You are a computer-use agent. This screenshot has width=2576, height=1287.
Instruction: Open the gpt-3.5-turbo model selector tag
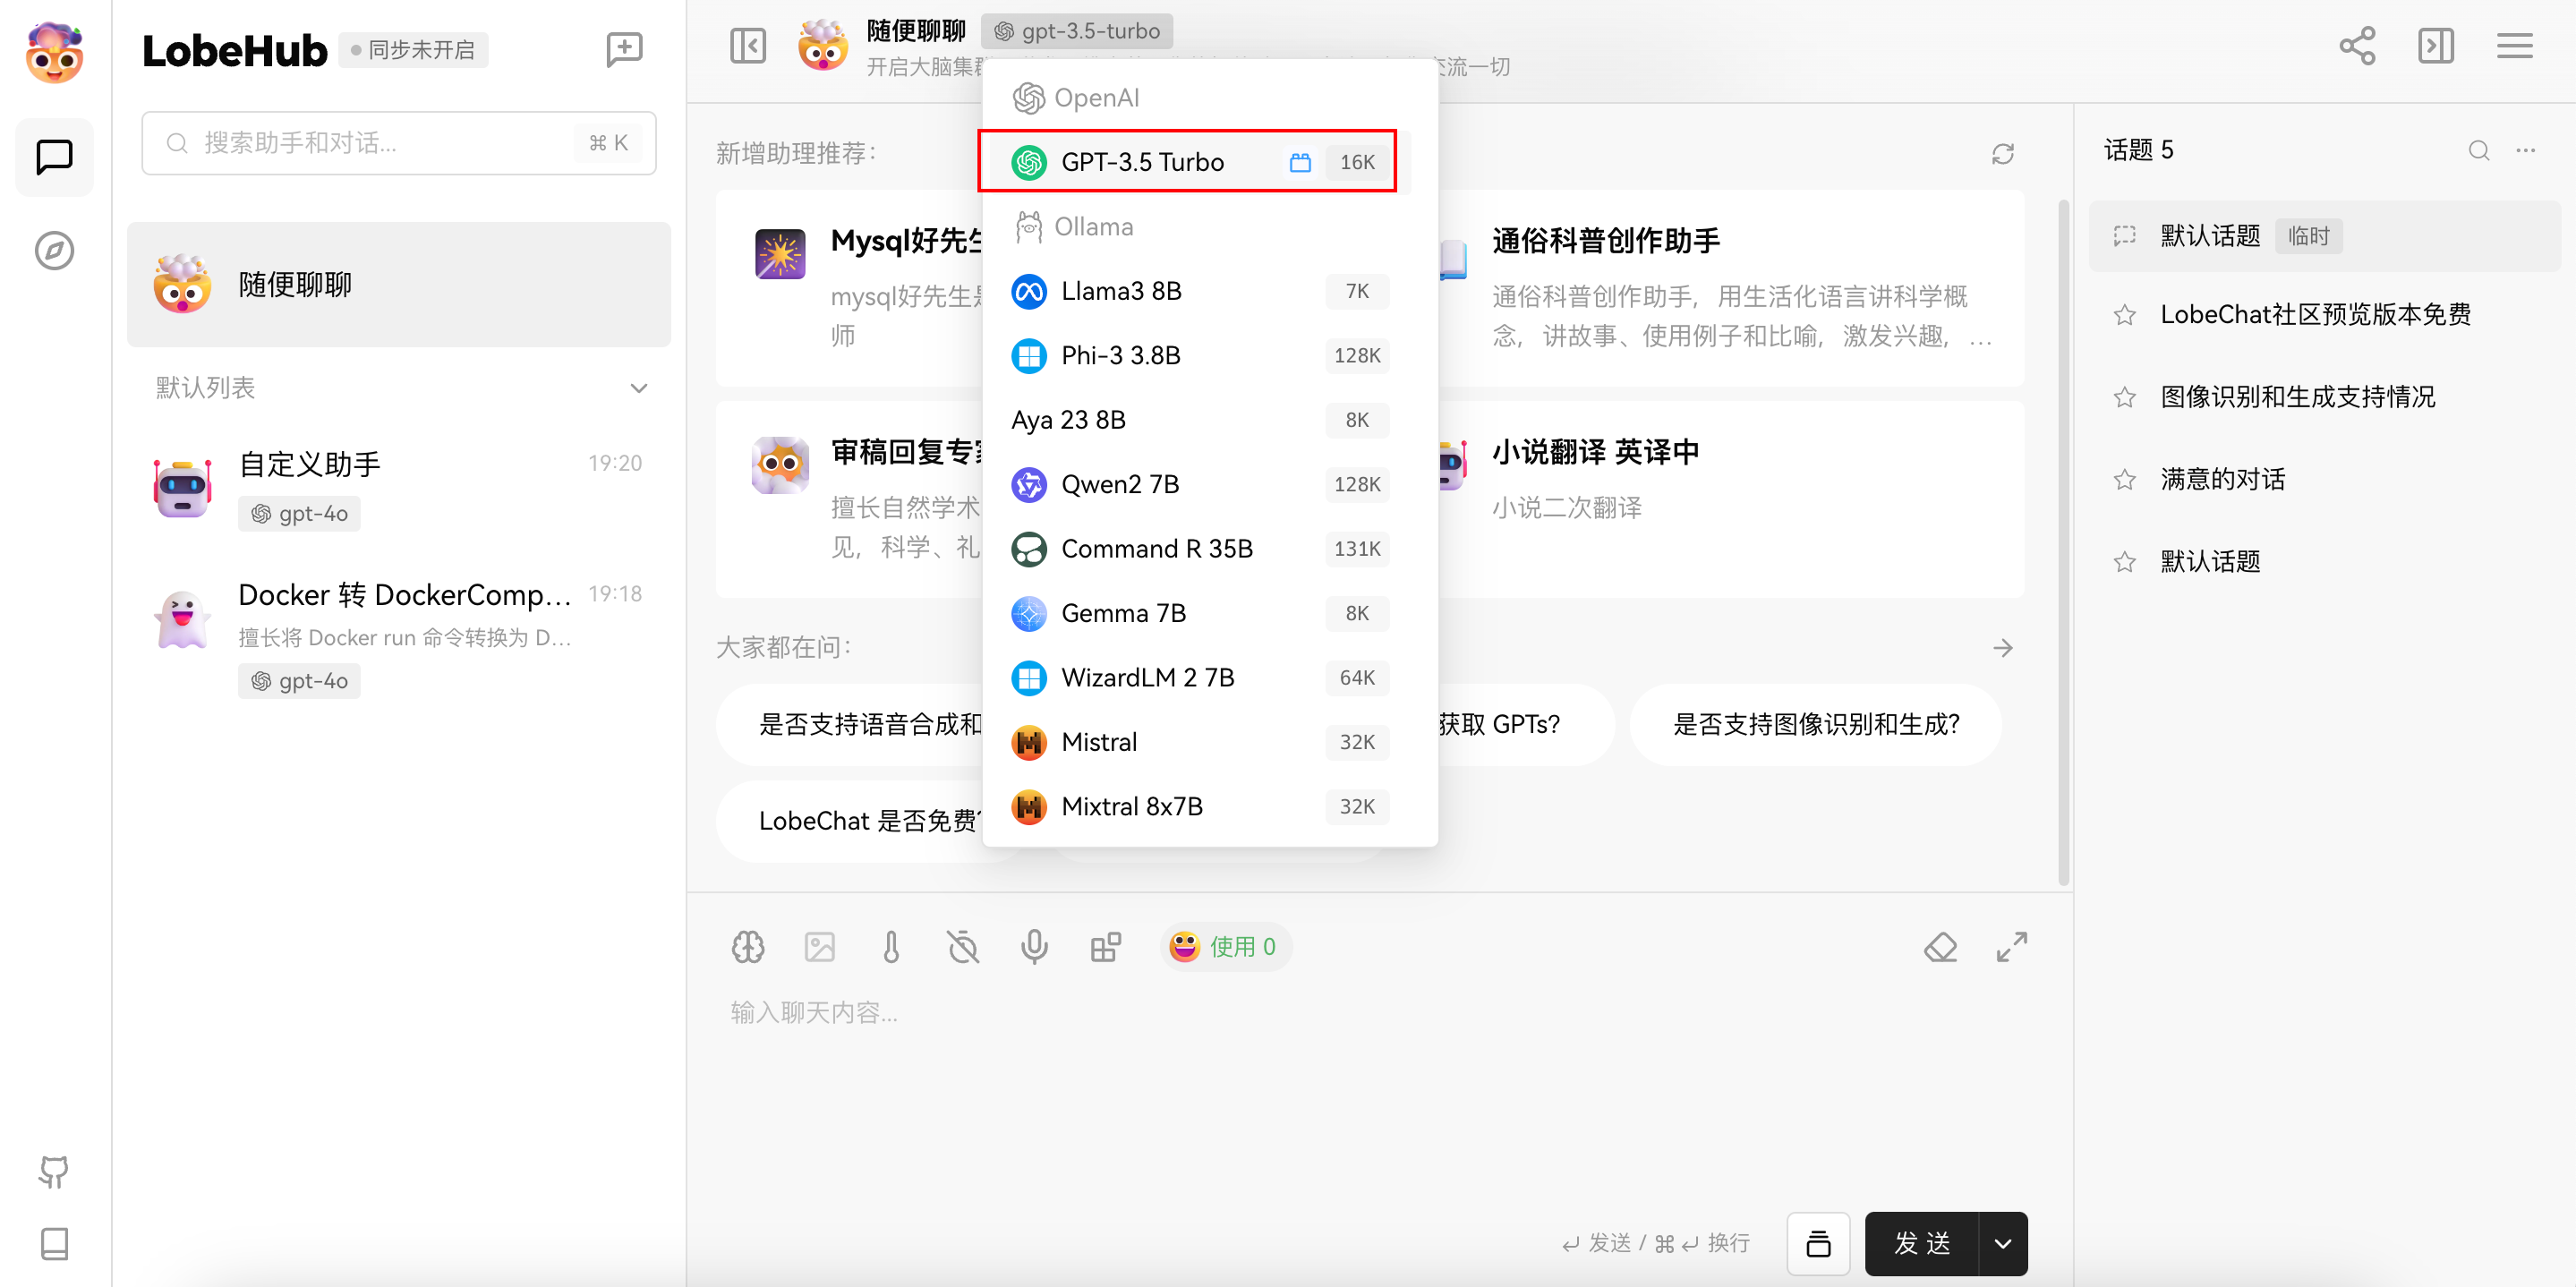[1077, 31]
